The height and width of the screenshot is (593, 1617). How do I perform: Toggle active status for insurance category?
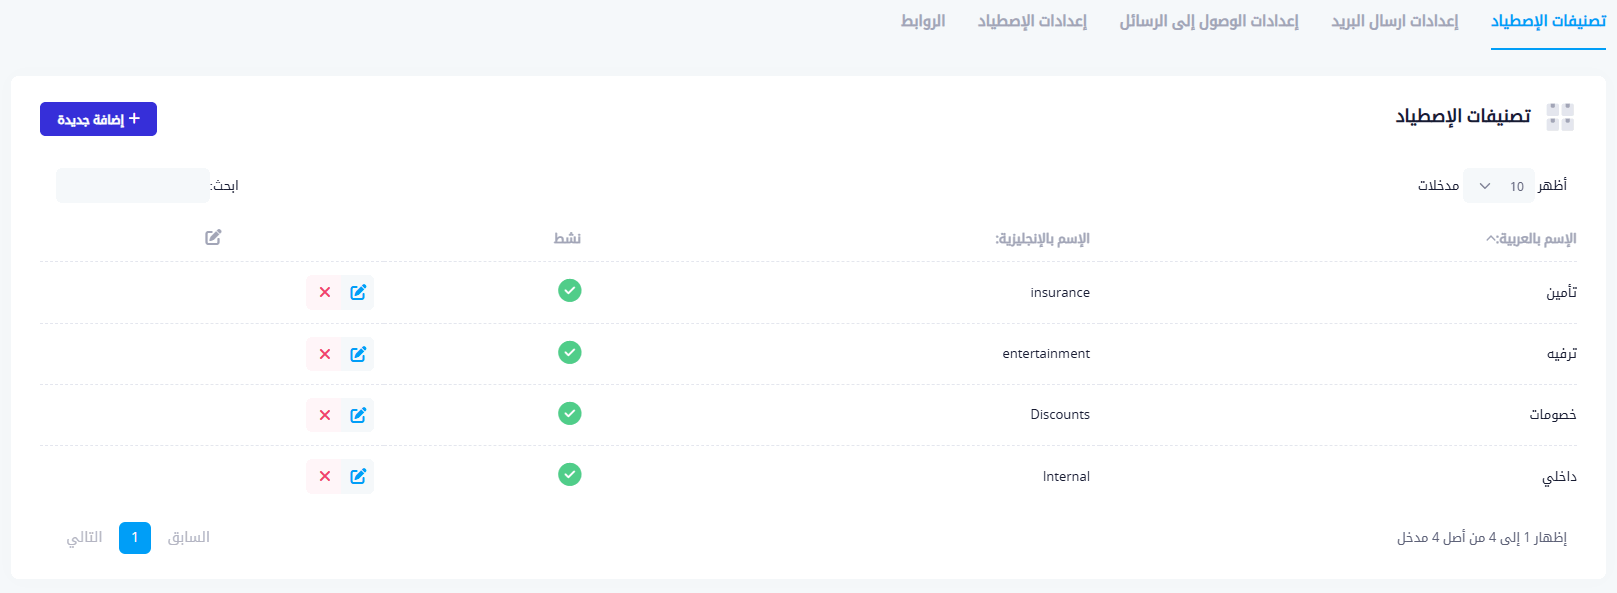569,291
